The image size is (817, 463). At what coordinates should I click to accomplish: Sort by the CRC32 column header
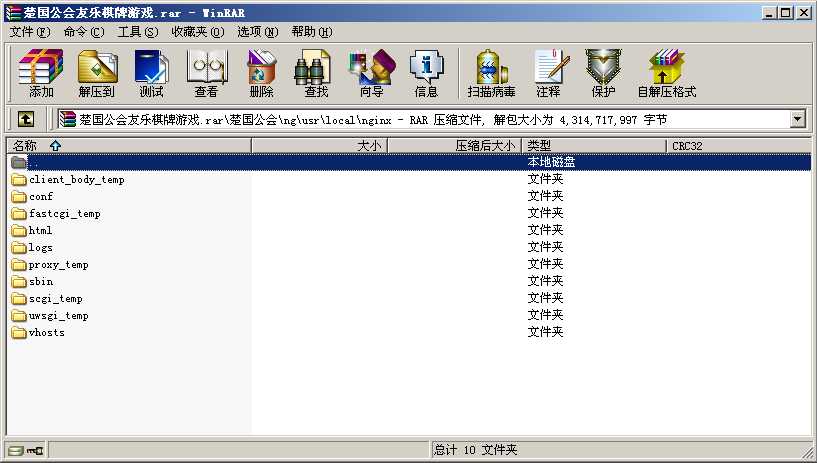[739, 146]
